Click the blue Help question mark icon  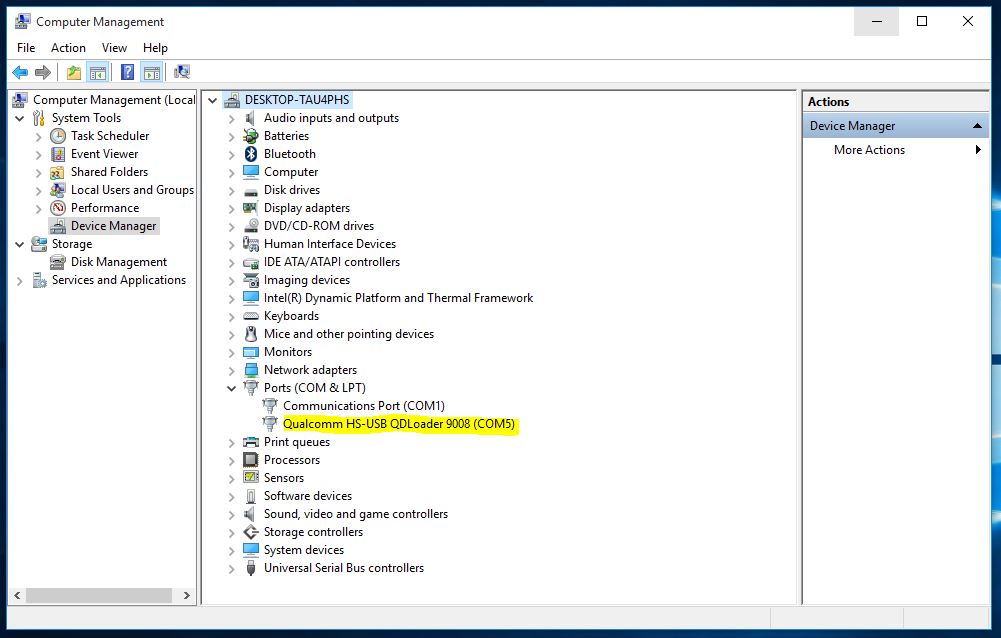tap(128, 72)
